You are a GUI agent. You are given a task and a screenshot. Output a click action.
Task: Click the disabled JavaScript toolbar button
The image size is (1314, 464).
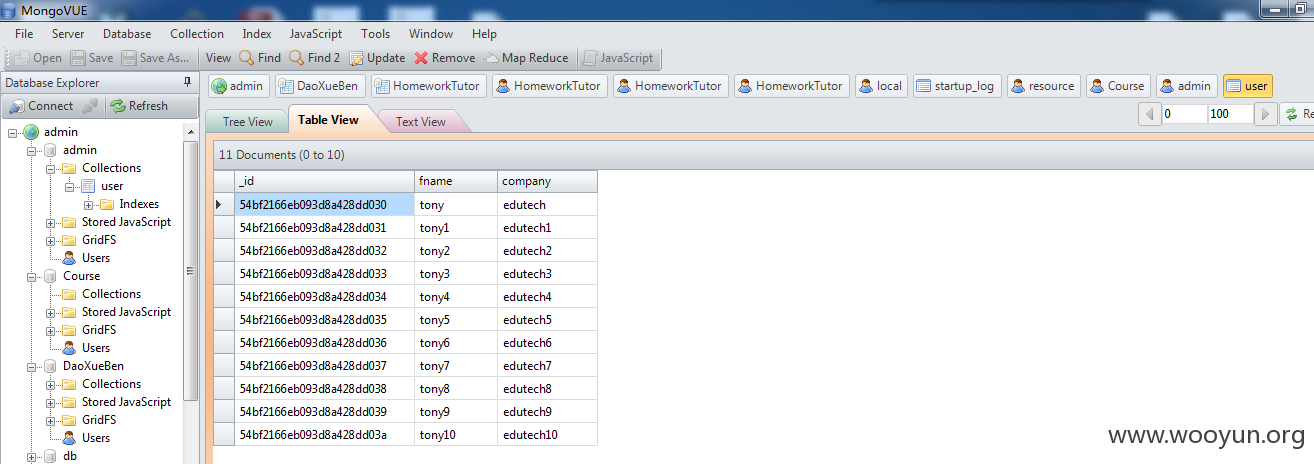618,58
